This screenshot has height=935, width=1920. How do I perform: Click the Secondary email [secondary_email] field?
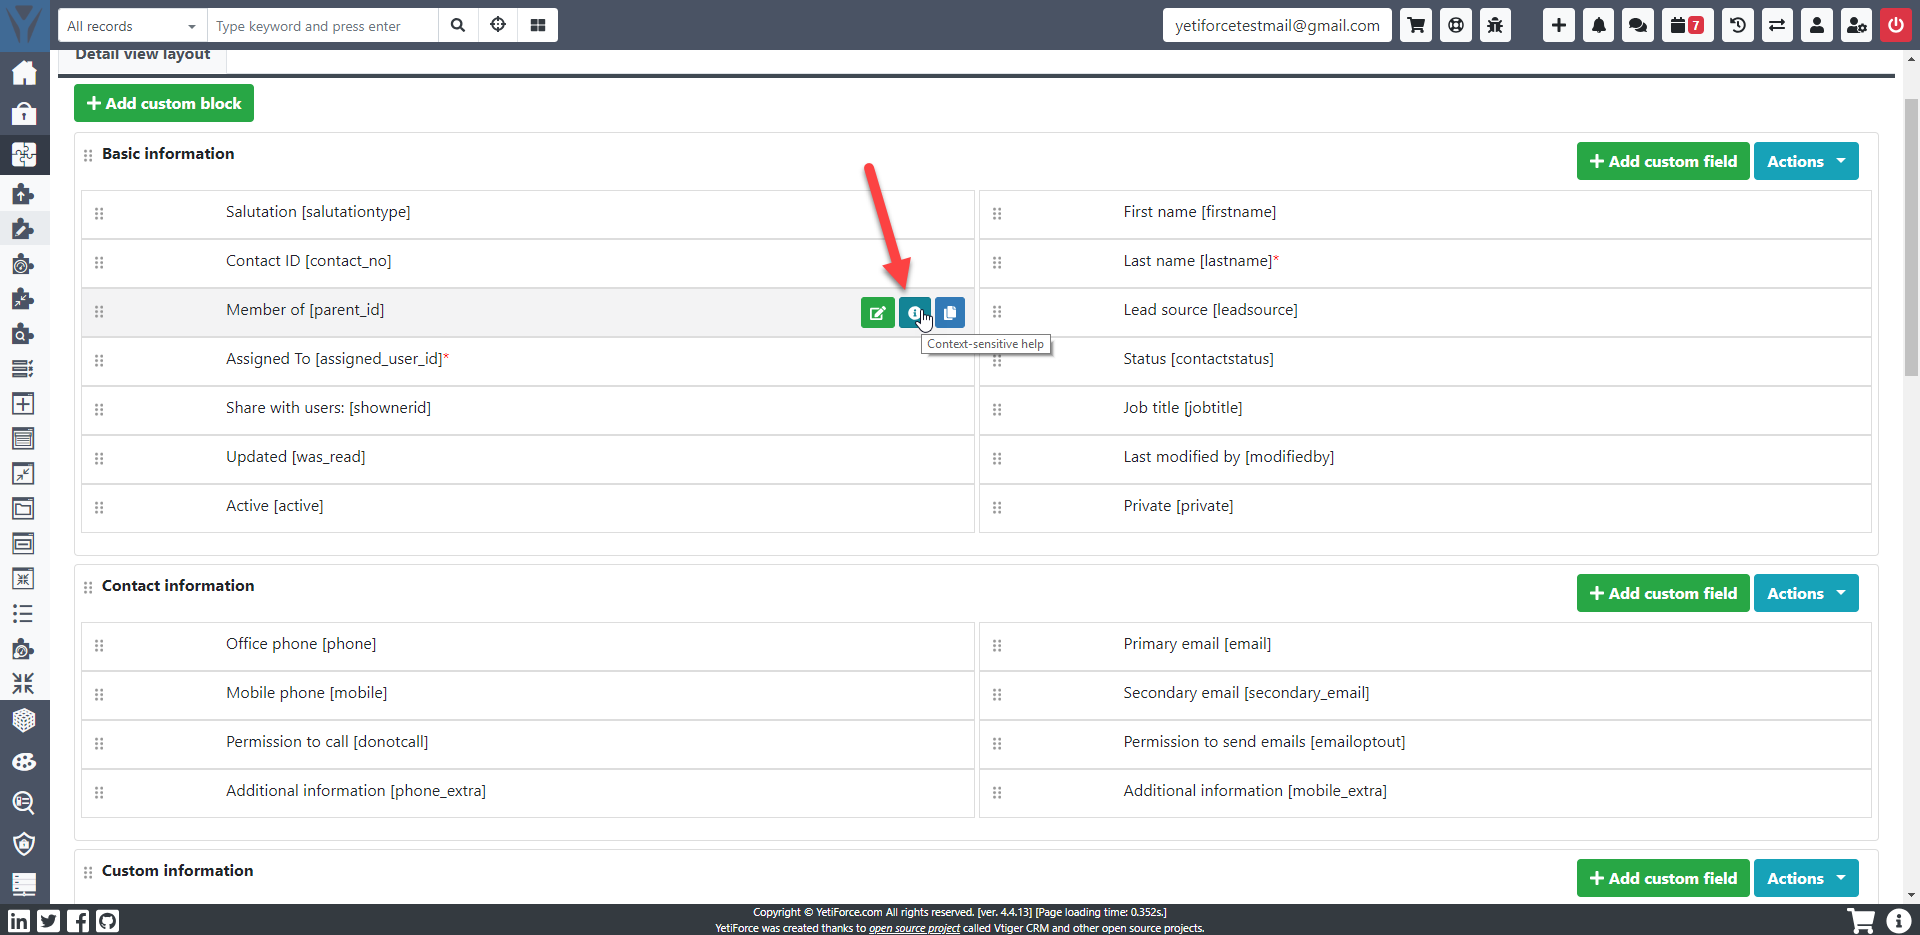click(1425, 694)
